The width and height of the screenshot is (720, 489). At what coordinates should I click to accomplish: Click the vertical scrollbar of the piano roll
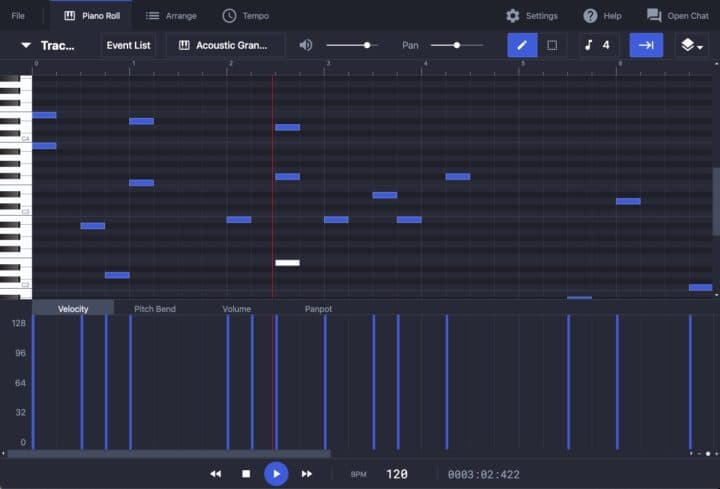(716, 202)
